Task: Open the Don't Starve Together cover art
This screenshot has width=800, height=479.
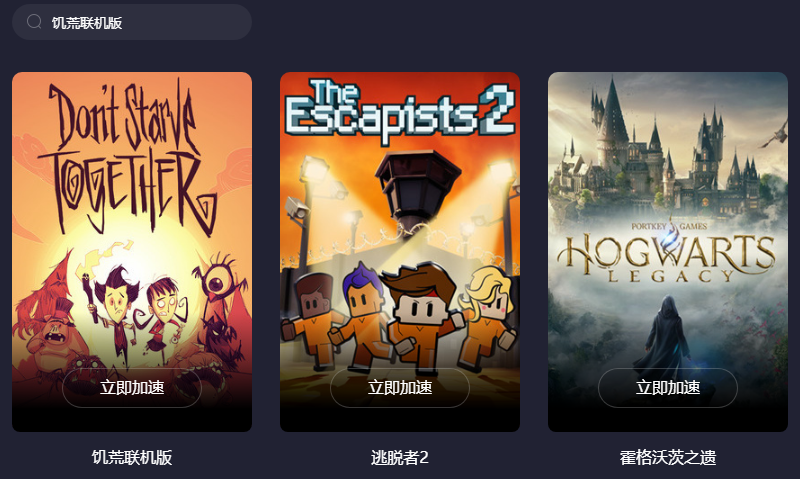Action: 132,252
